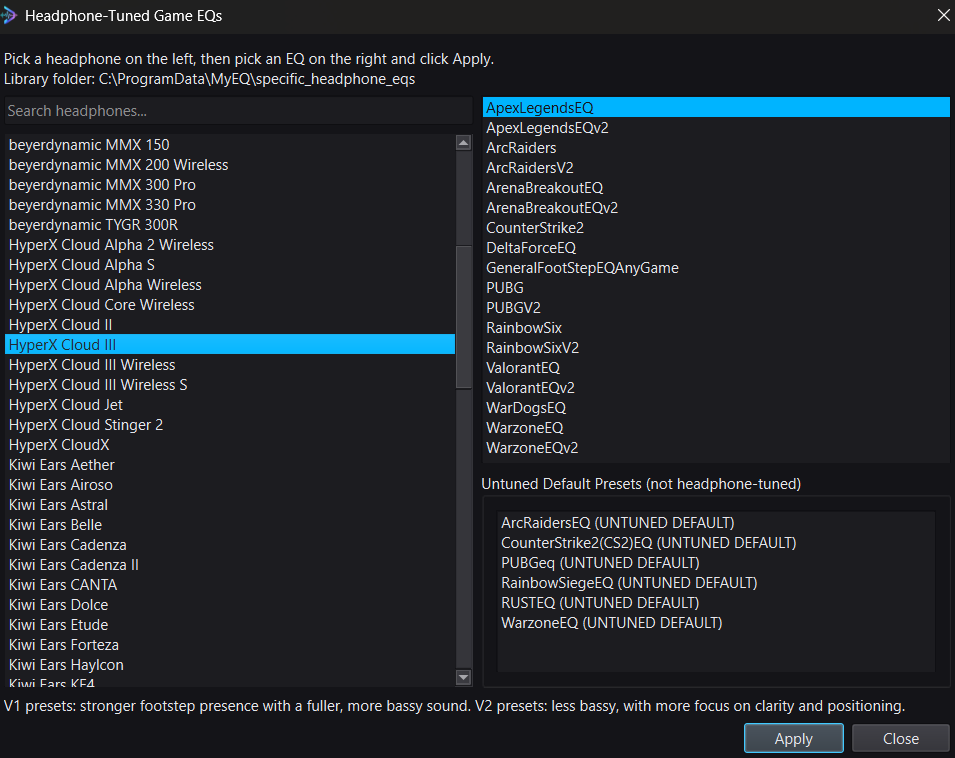The height and width of the screenshot is (758, 955).
Task: Choose RainbowSiegeEQ (UNTUNED DEFAULT)
Action: point(716,583)
